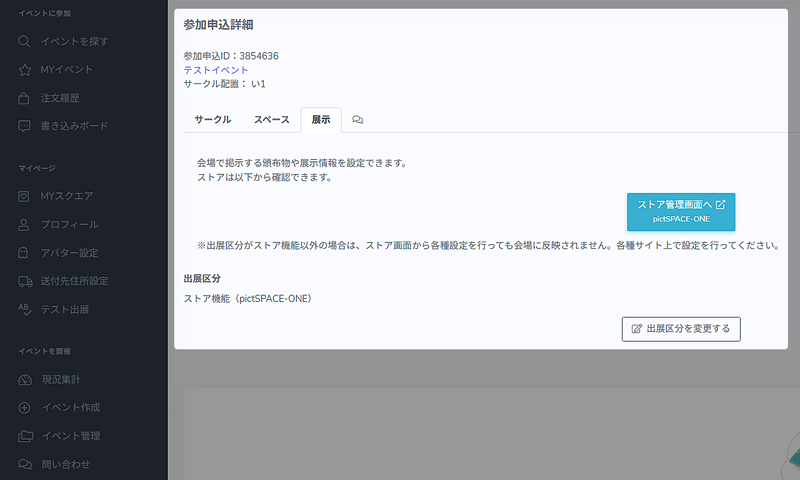The height and width of the screenshot is (480, 800).
Task: Click the AB icon for テスト出展
Action: [x=25, y=309]
